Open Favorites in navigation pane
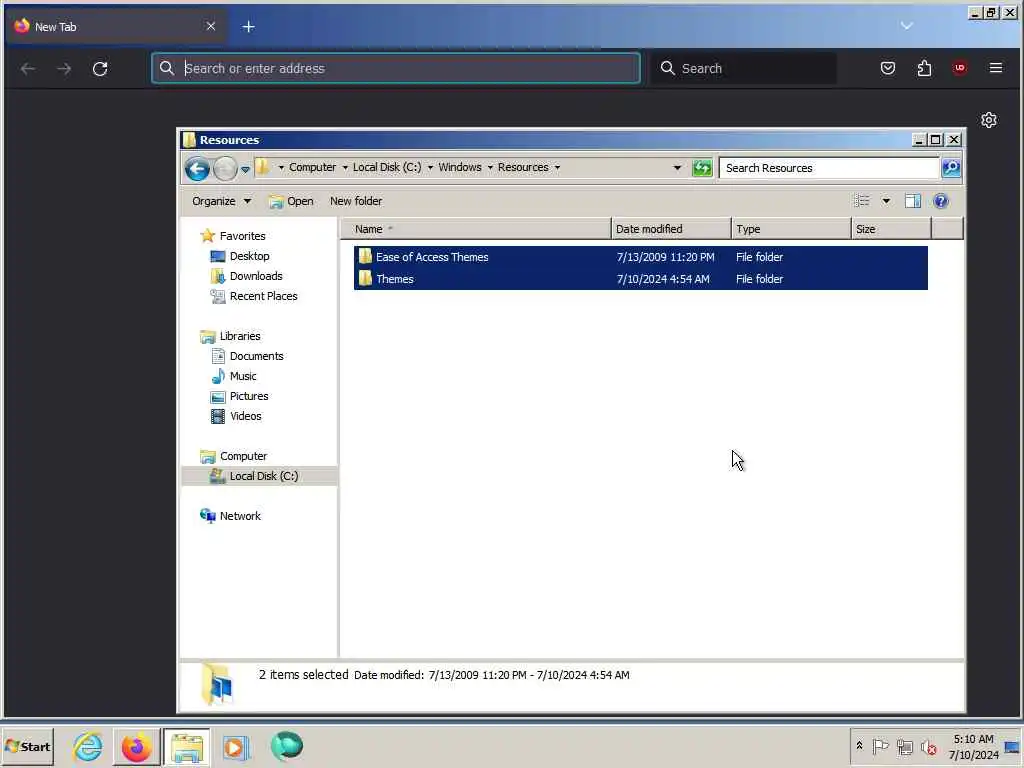The image size is (1024, 768). pyautogui.click(x=242, y=236)
